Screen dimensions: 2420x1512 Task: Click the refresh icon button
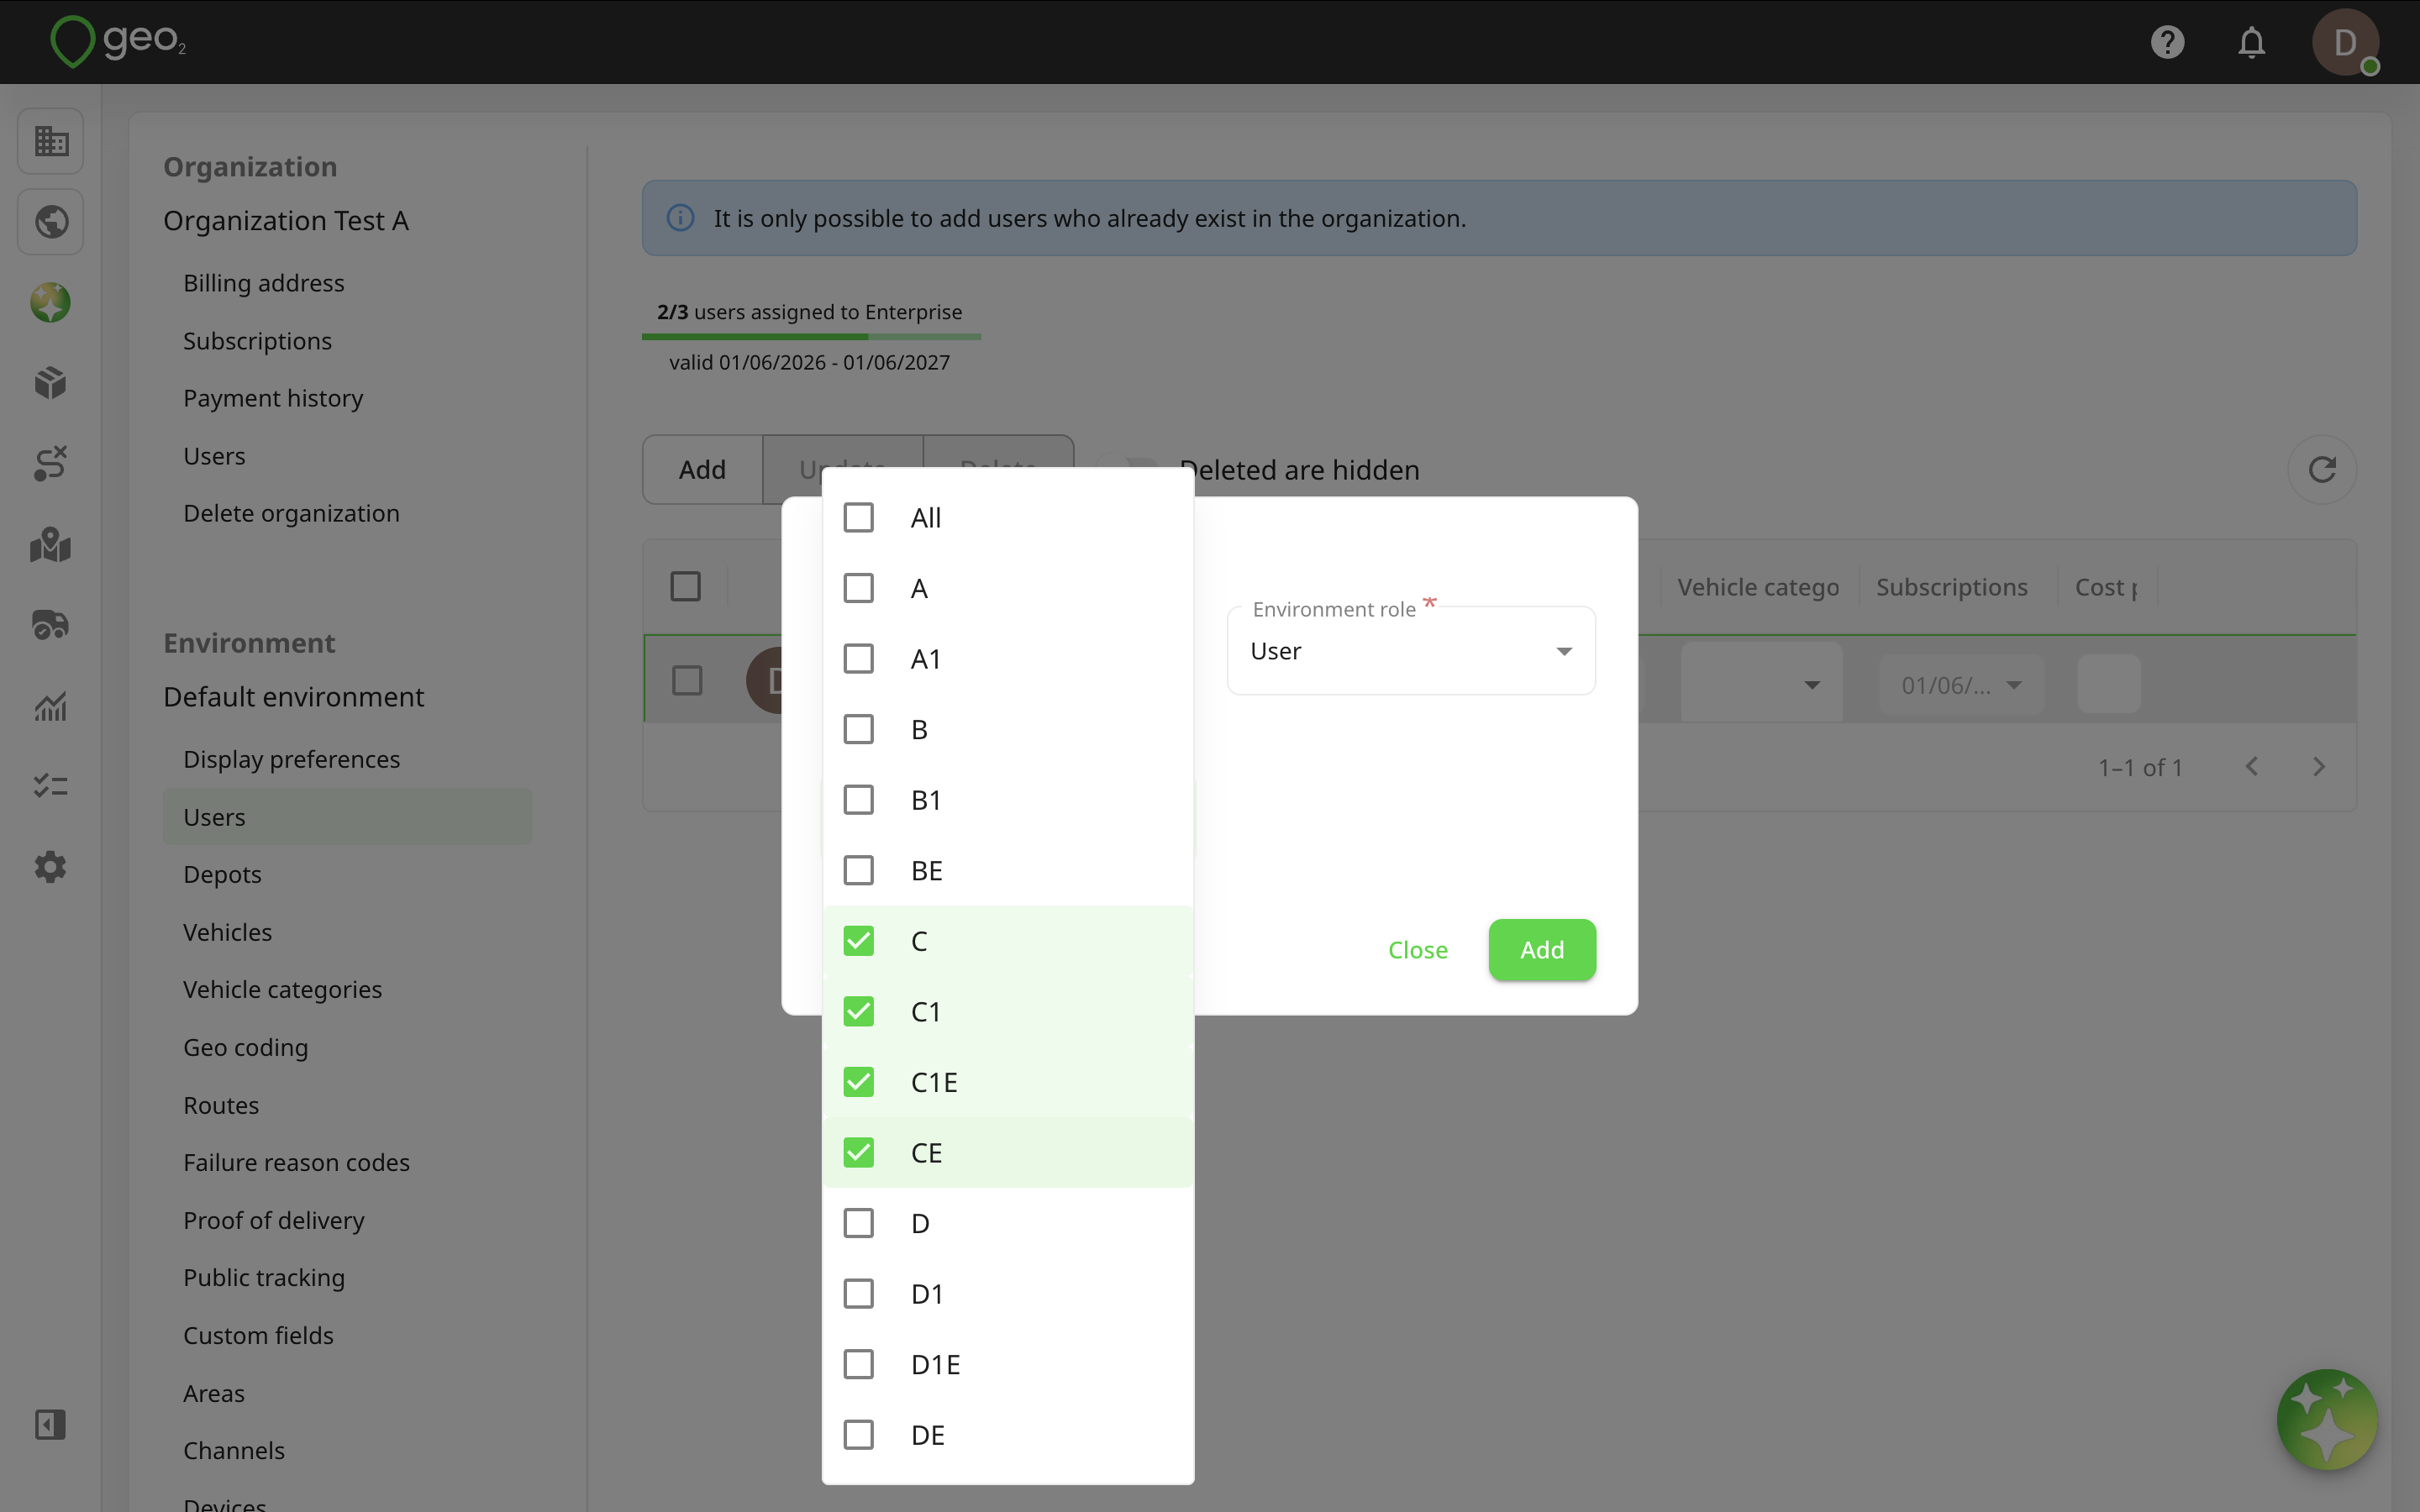tap(2321, 470)
